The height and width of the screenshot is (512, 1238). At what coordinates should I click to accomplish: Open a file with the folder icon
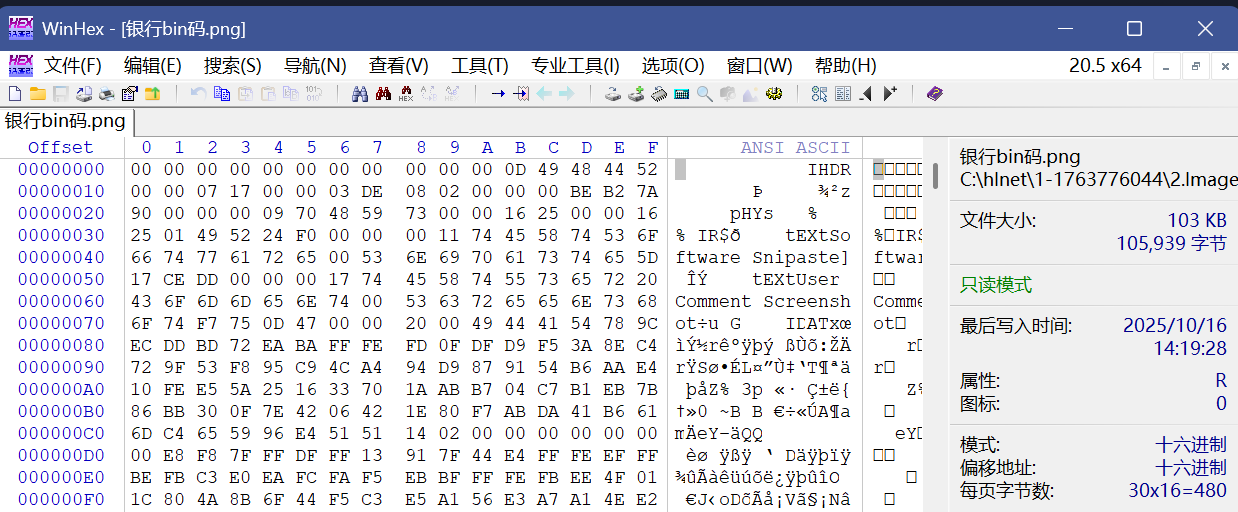[37, 94]
